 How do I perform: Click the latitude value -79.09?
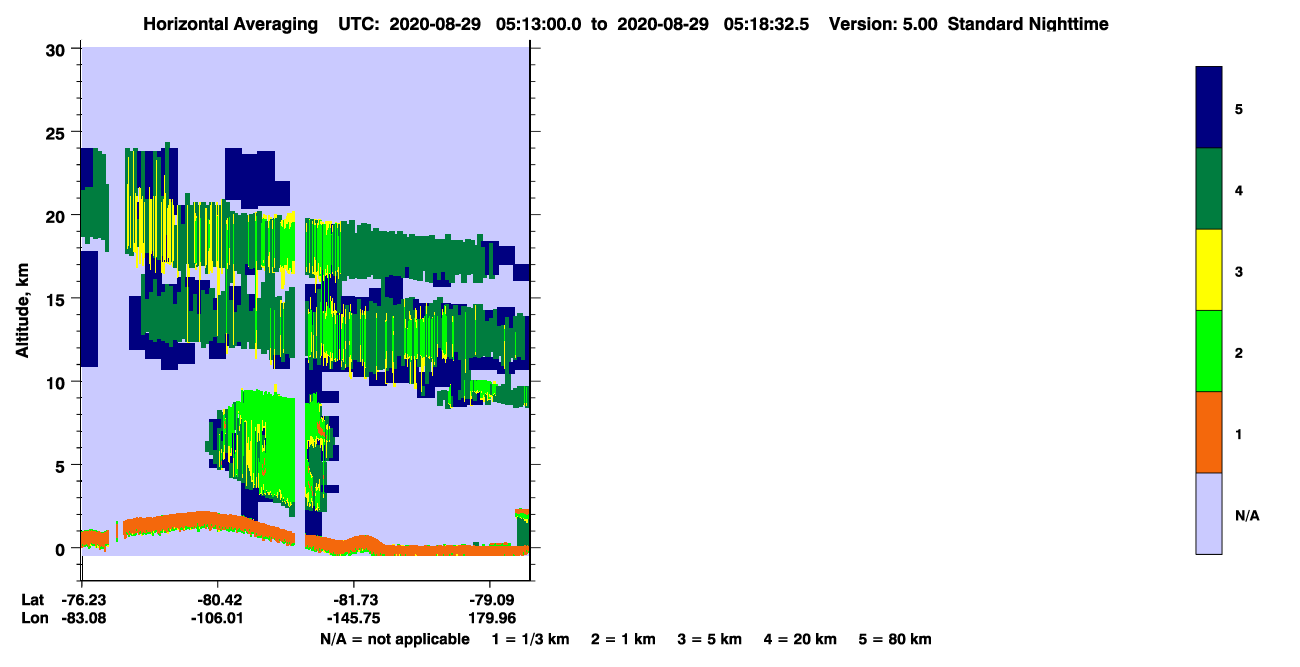488,600
